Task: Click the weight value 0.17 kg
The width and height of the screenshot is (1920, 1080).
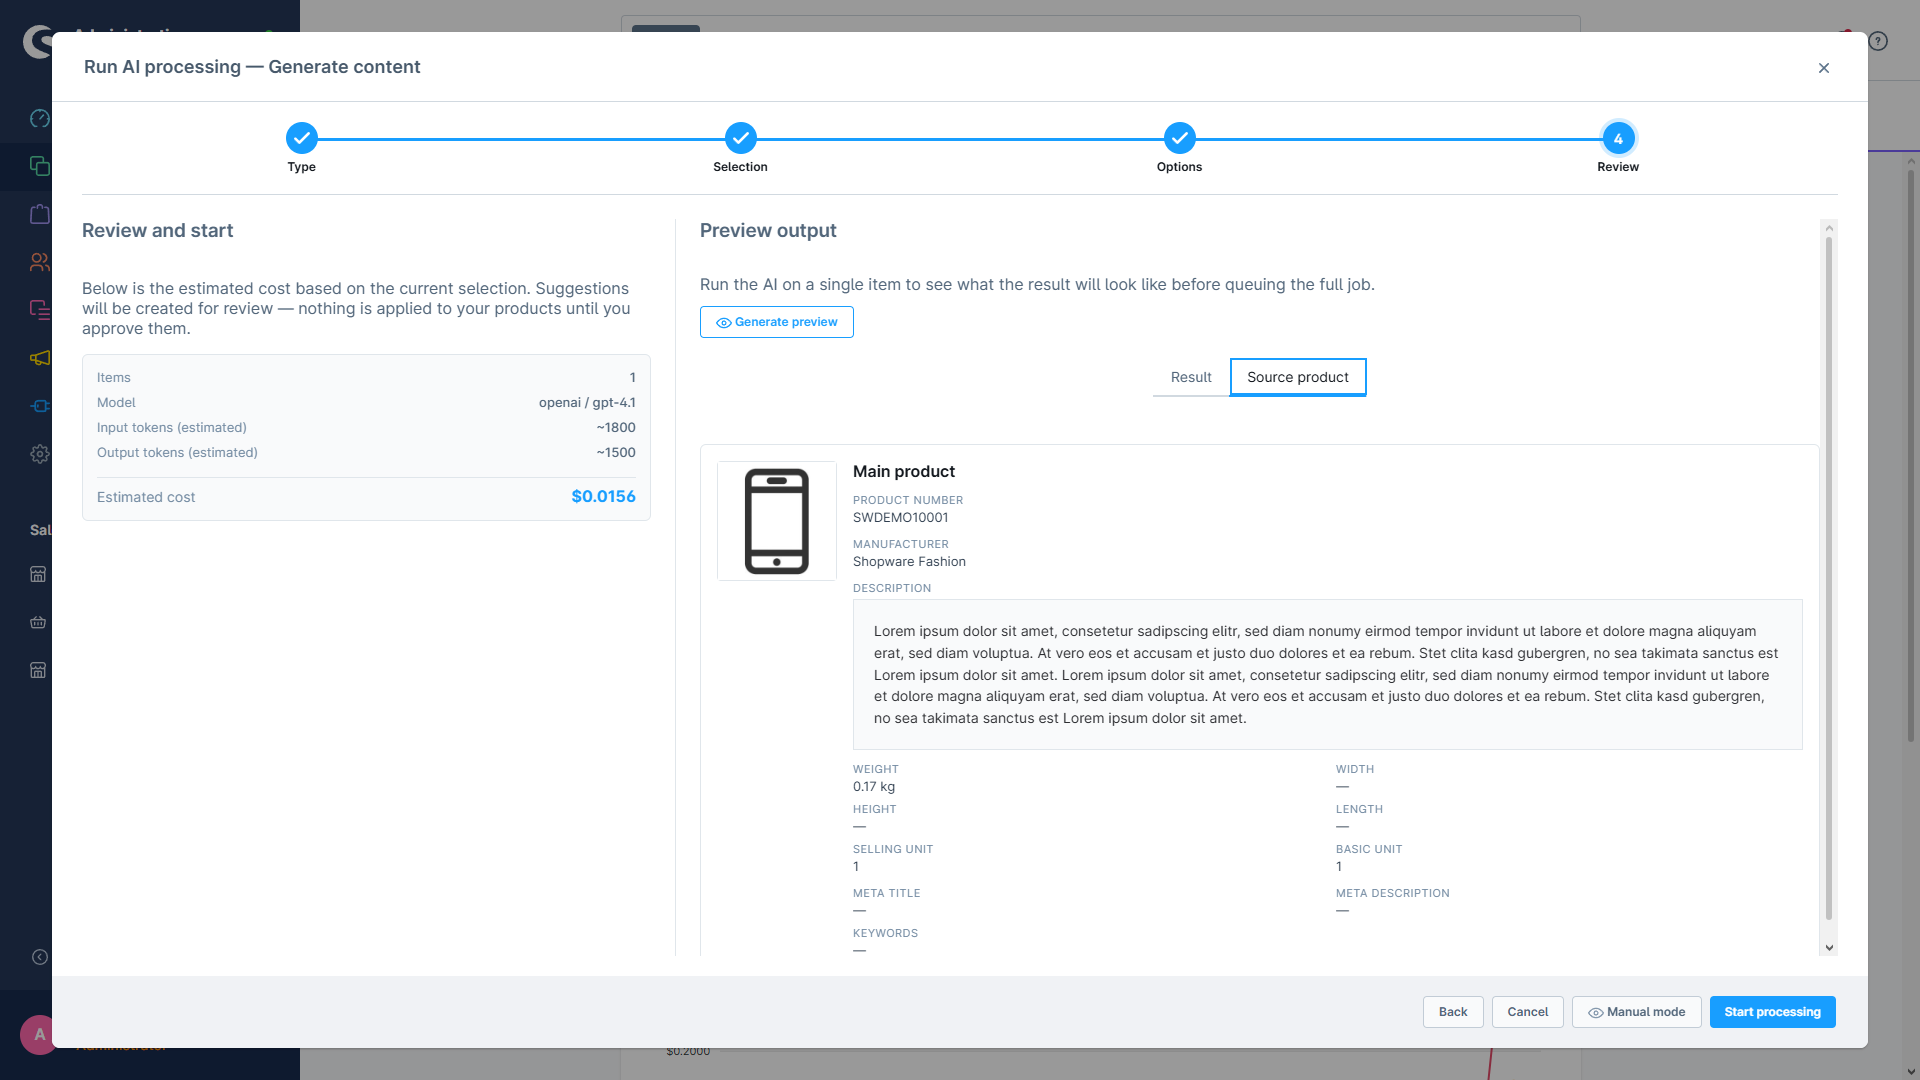Action: point(874,787)
